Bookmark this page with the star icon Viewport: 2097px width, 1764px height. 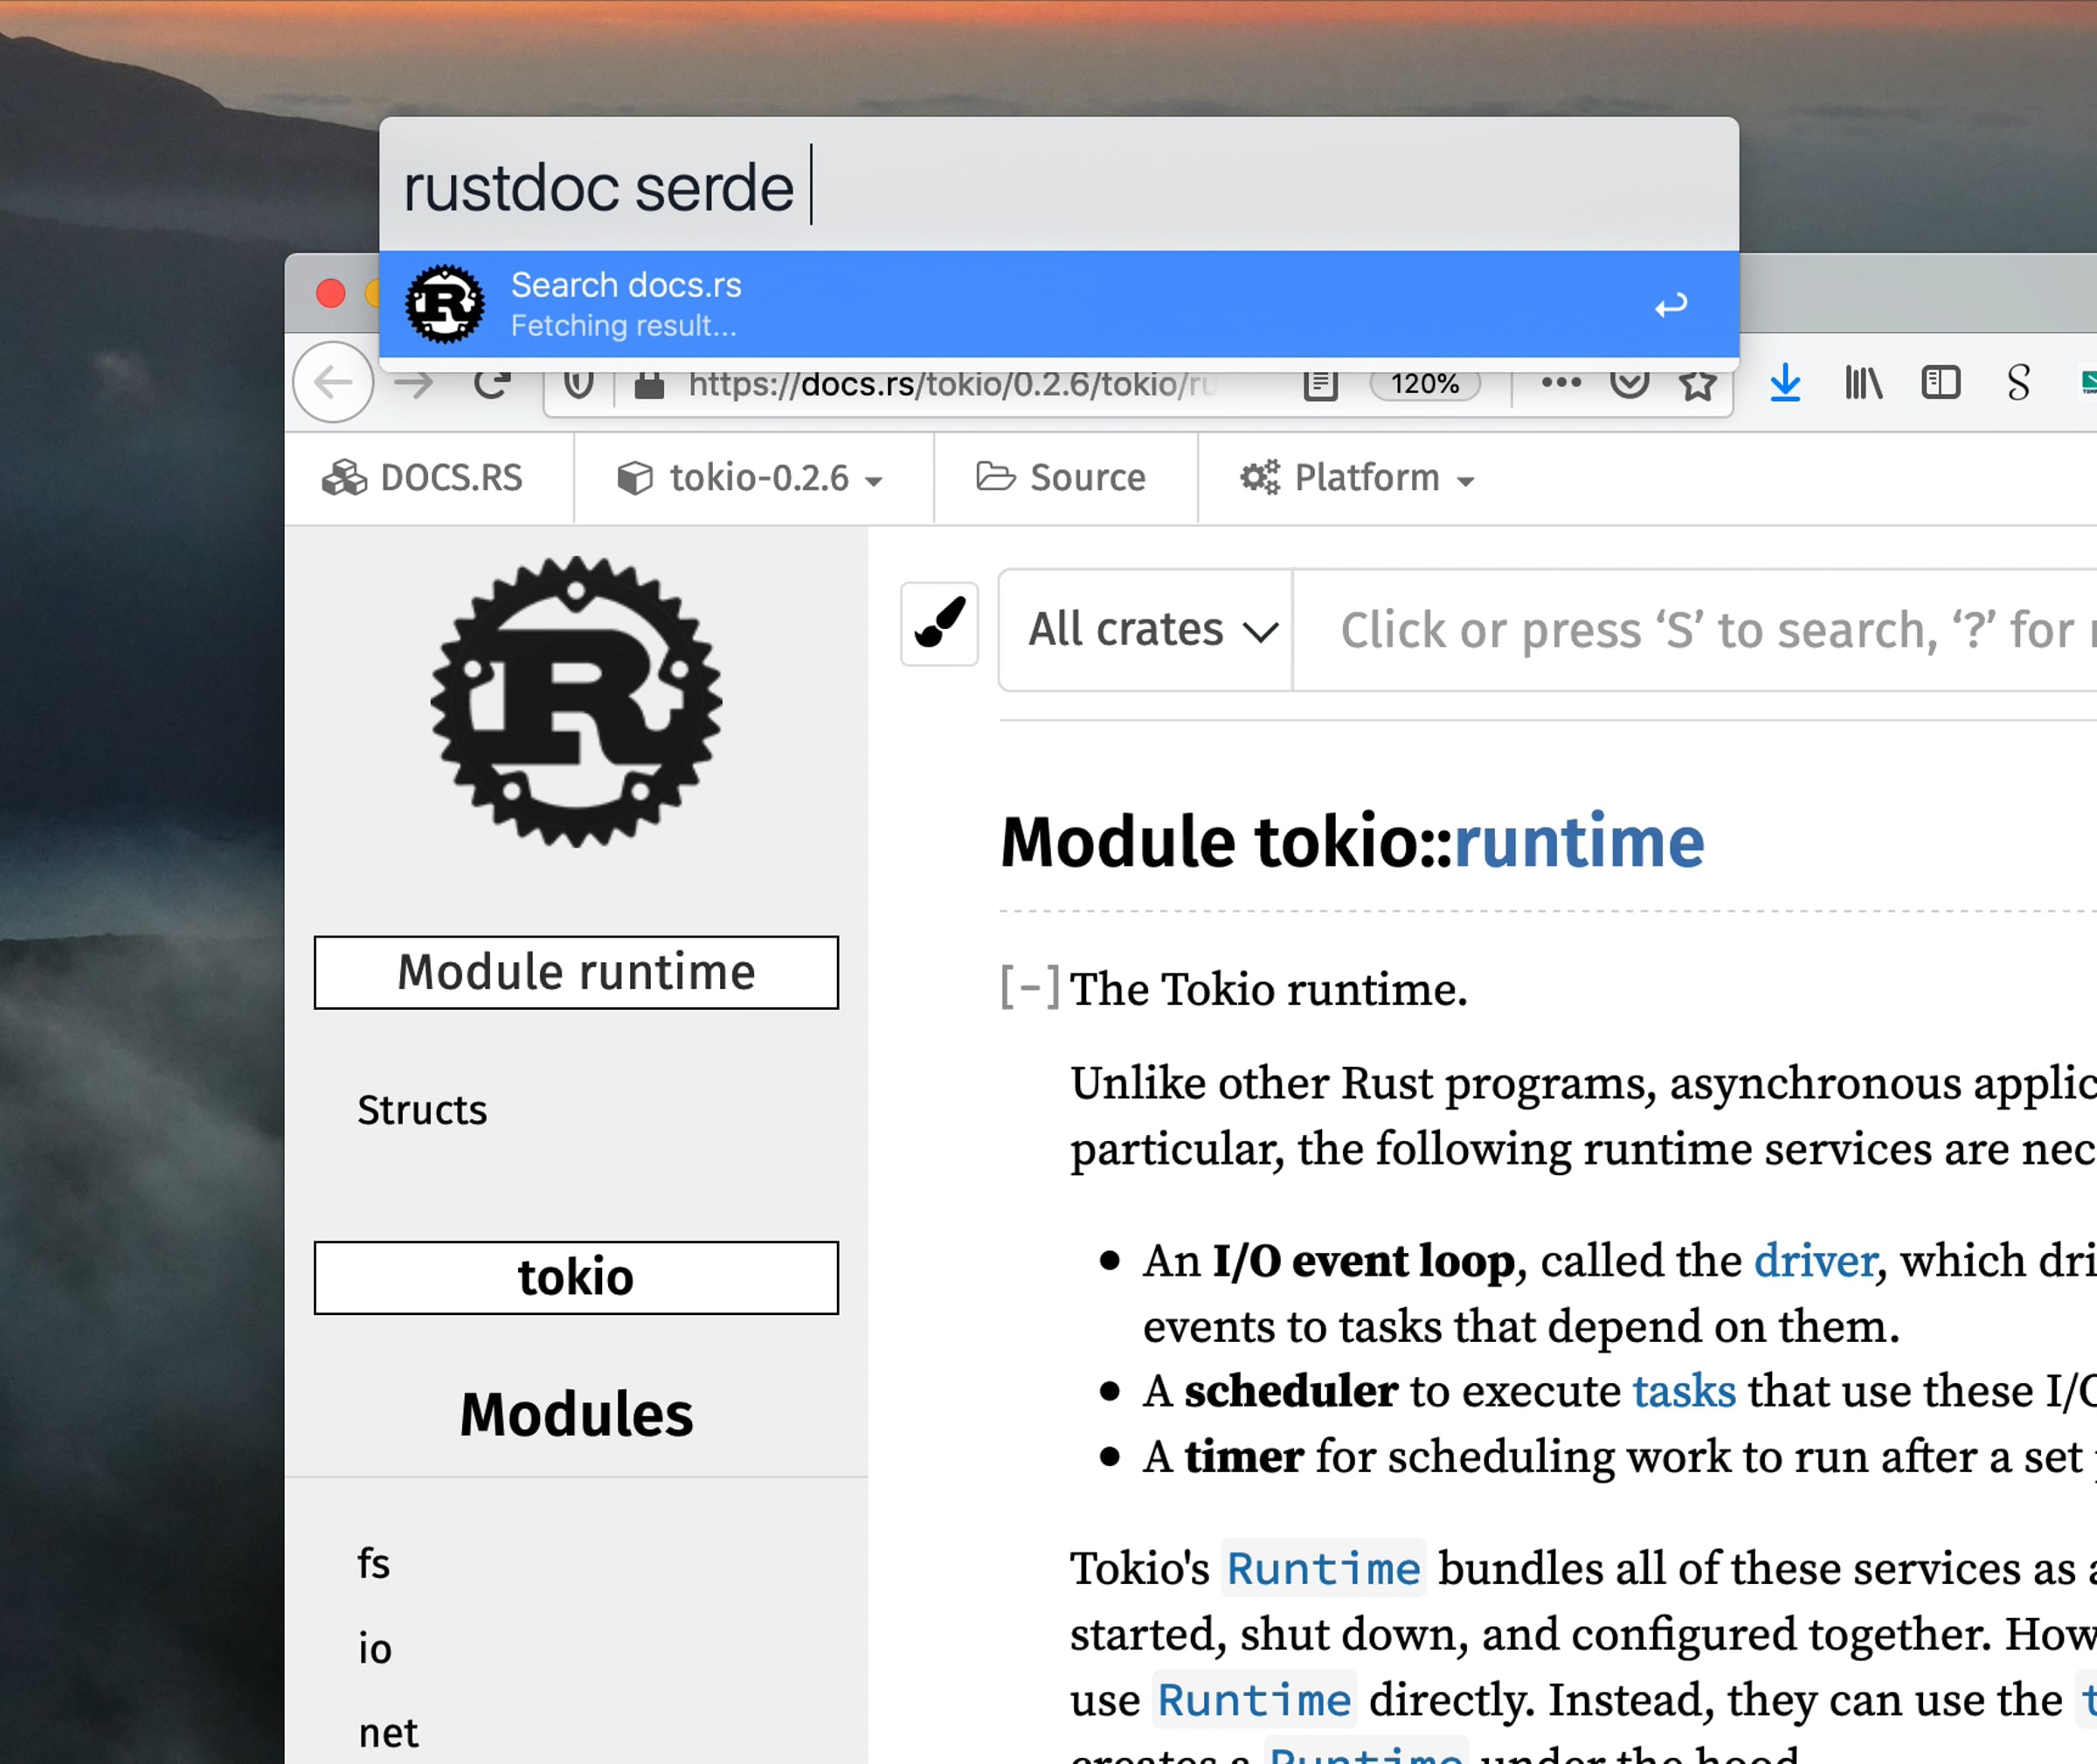tap(1698, 384)
